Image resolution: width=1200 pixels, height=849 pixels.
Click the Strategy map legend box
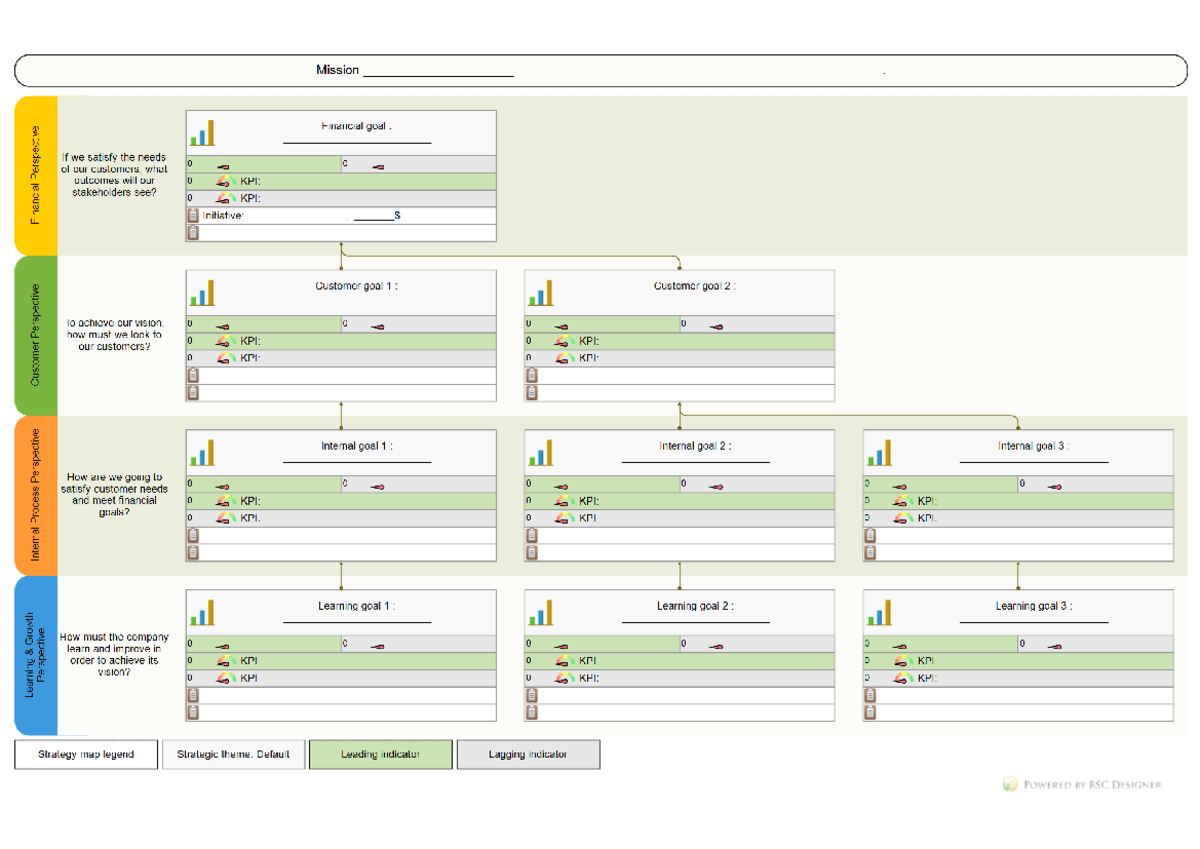[x=86, y=754]
